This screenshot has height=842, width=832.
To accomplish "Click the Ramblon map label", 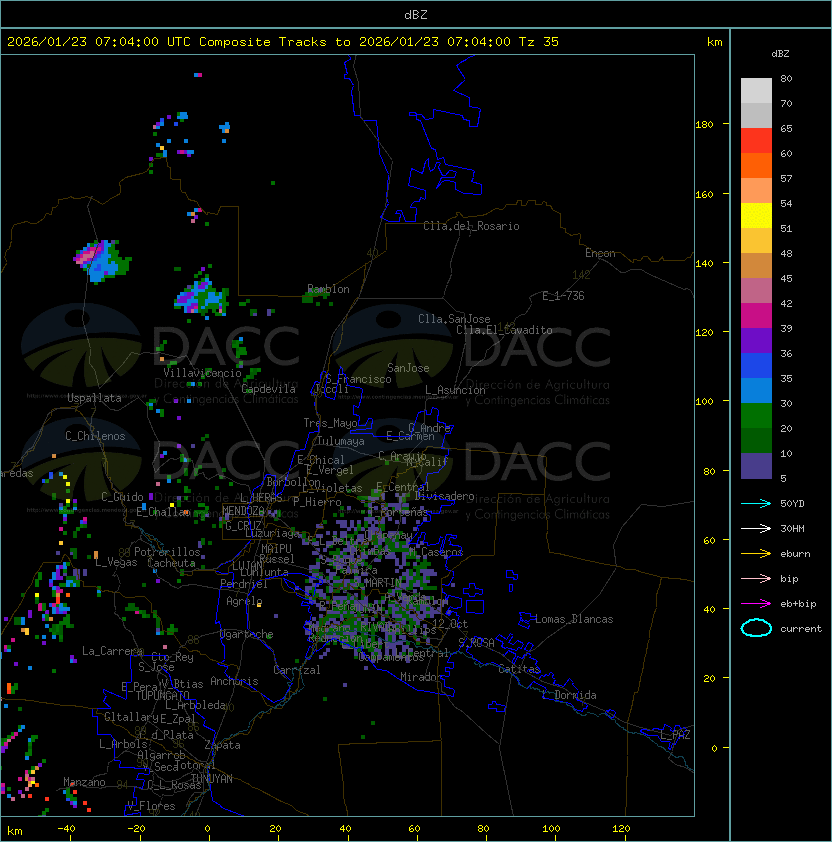I will coord(328,289).
